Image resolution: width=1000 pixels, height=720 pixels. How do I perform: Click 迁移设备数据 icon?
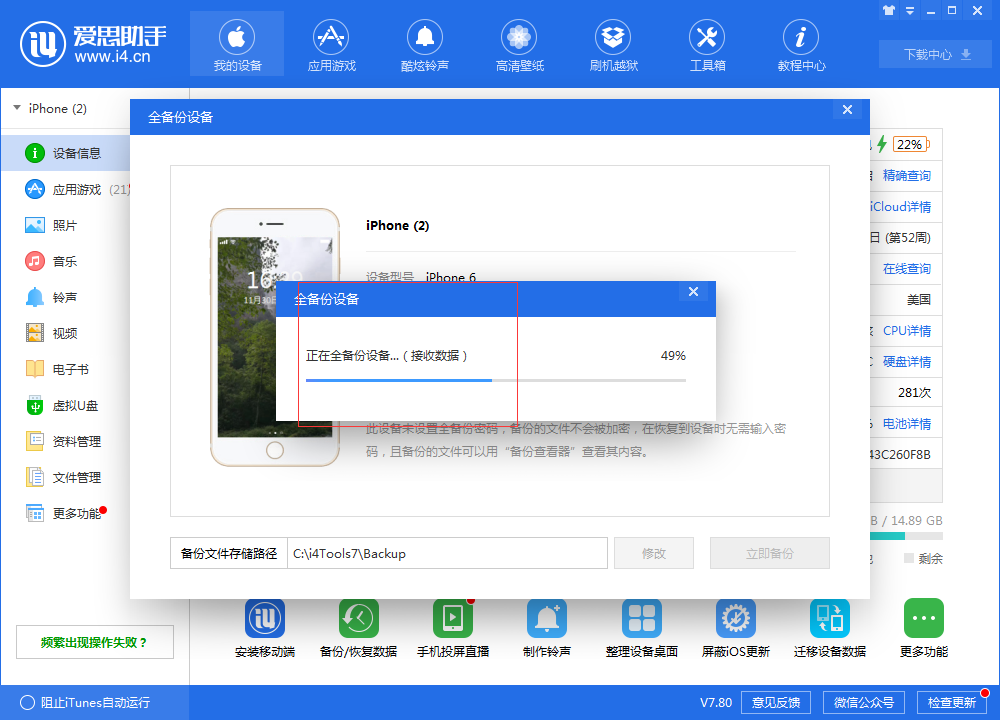tap(830, 618)
